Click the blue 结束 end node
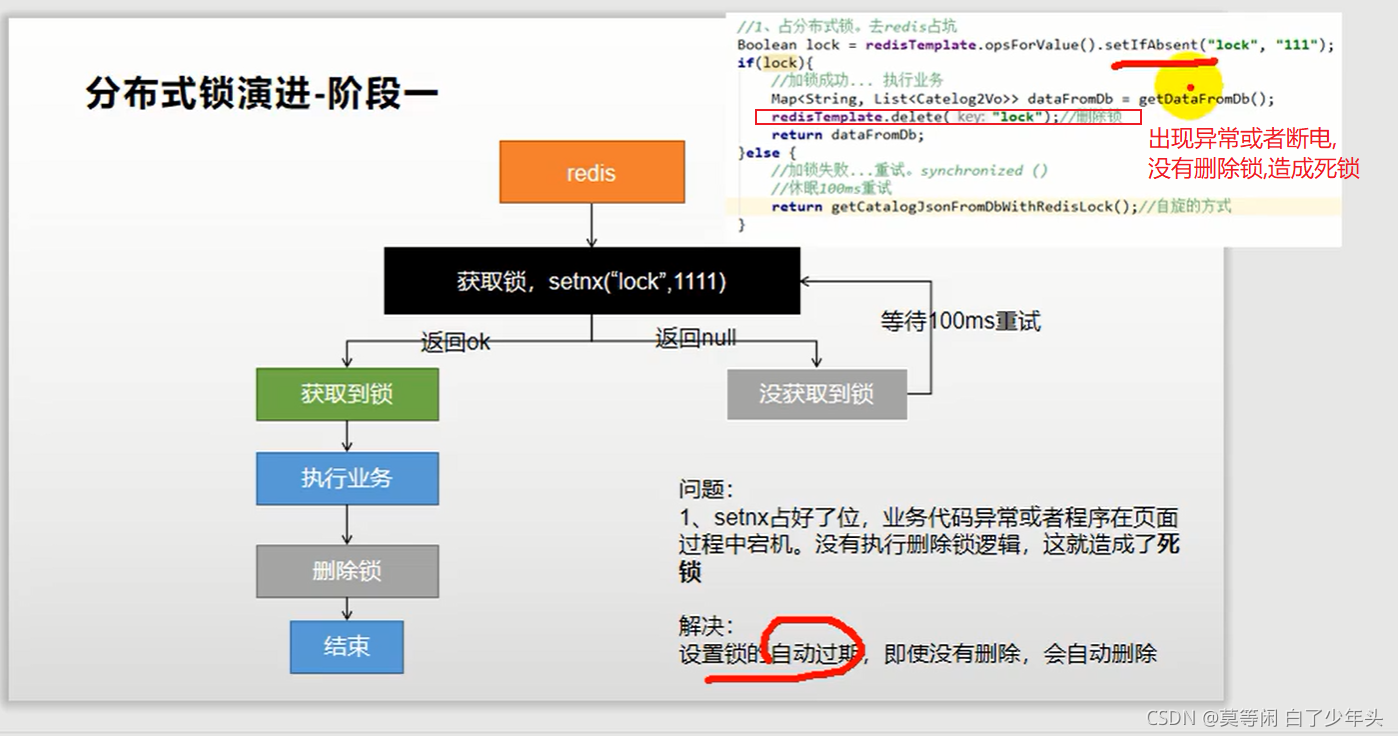This screenshot has width=1398, height=736. (346, 647)
